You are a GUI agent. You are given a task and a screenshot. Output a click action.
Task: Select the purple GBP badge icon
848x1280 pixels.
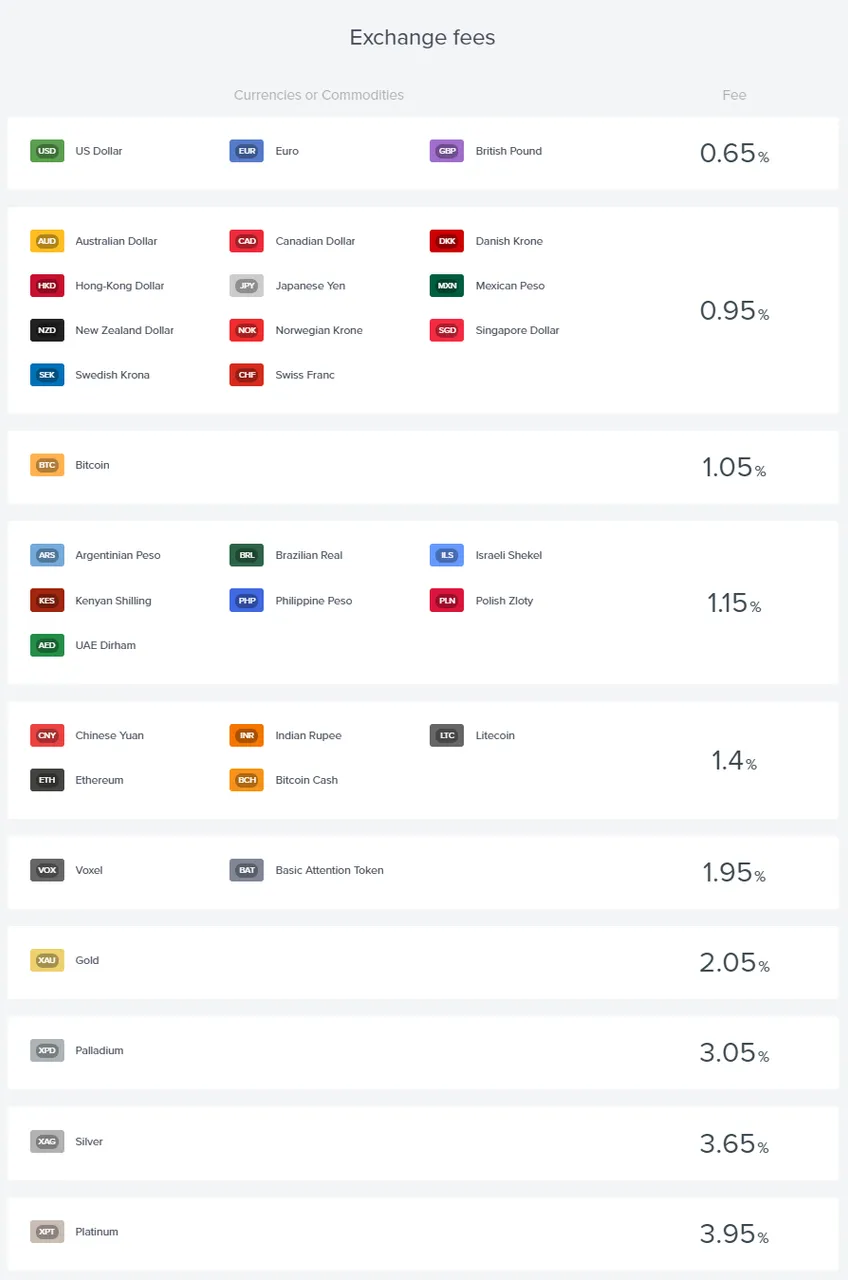[446, 151]
